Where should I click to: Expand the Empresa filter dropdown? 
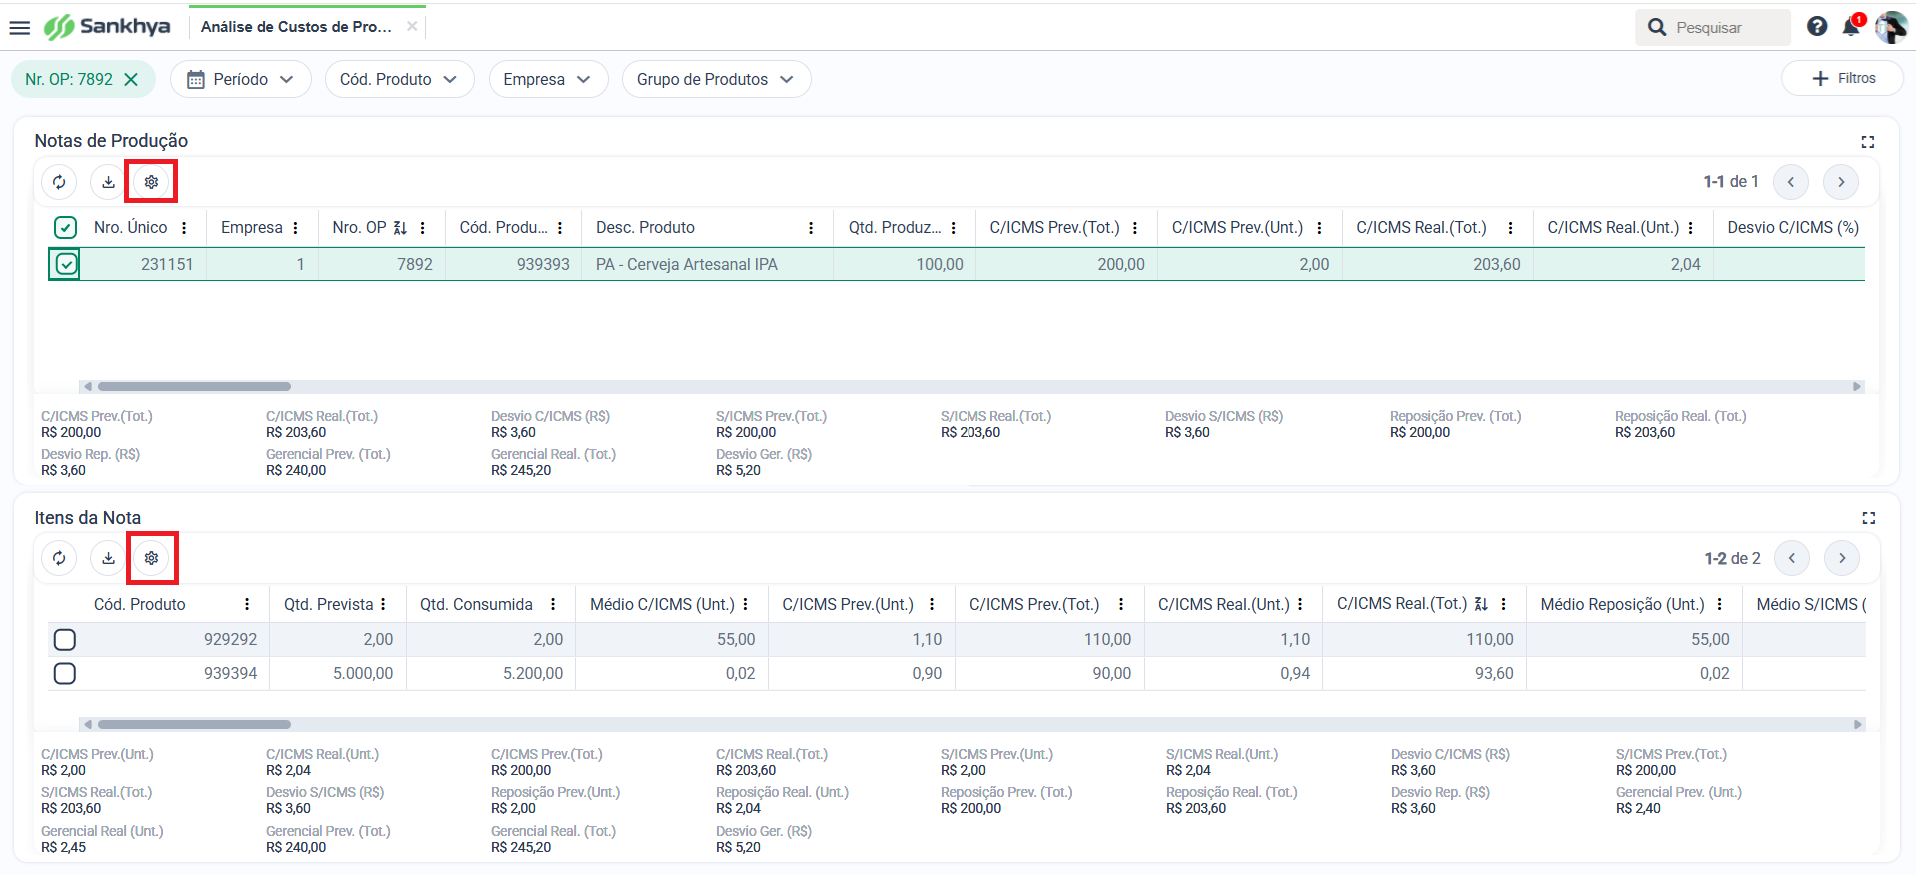coord(548,79)
